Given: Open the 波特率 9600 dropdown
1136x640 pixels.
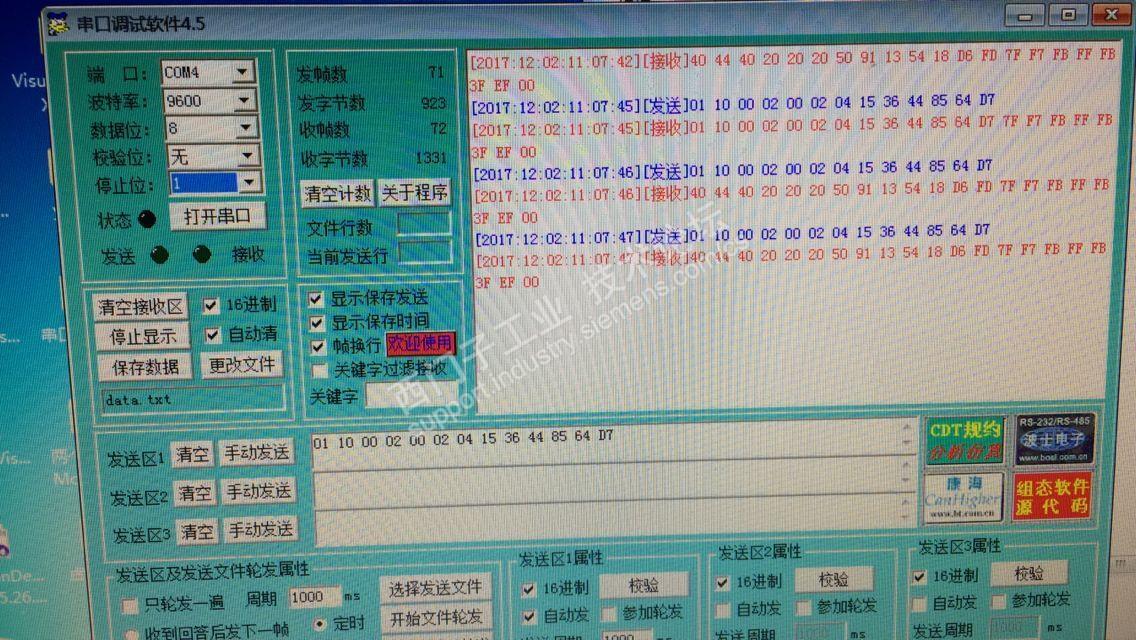Looking at the screenshot, I should tap(244, 100).
